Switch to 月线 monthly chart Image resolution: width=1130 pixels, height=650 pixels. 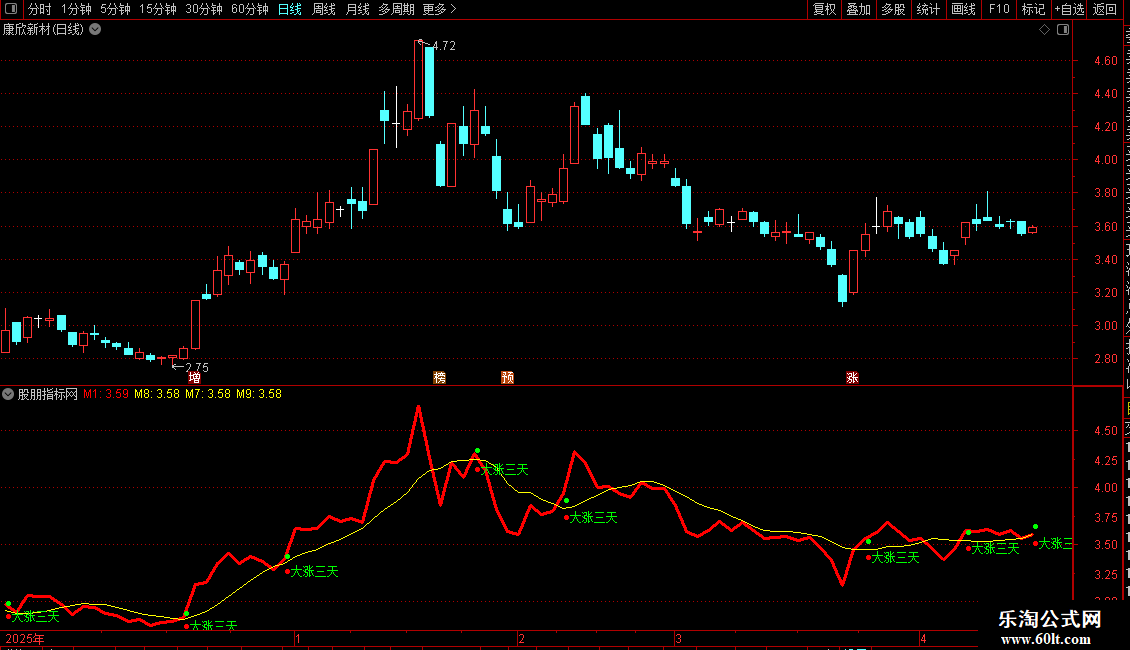(357, 9)
